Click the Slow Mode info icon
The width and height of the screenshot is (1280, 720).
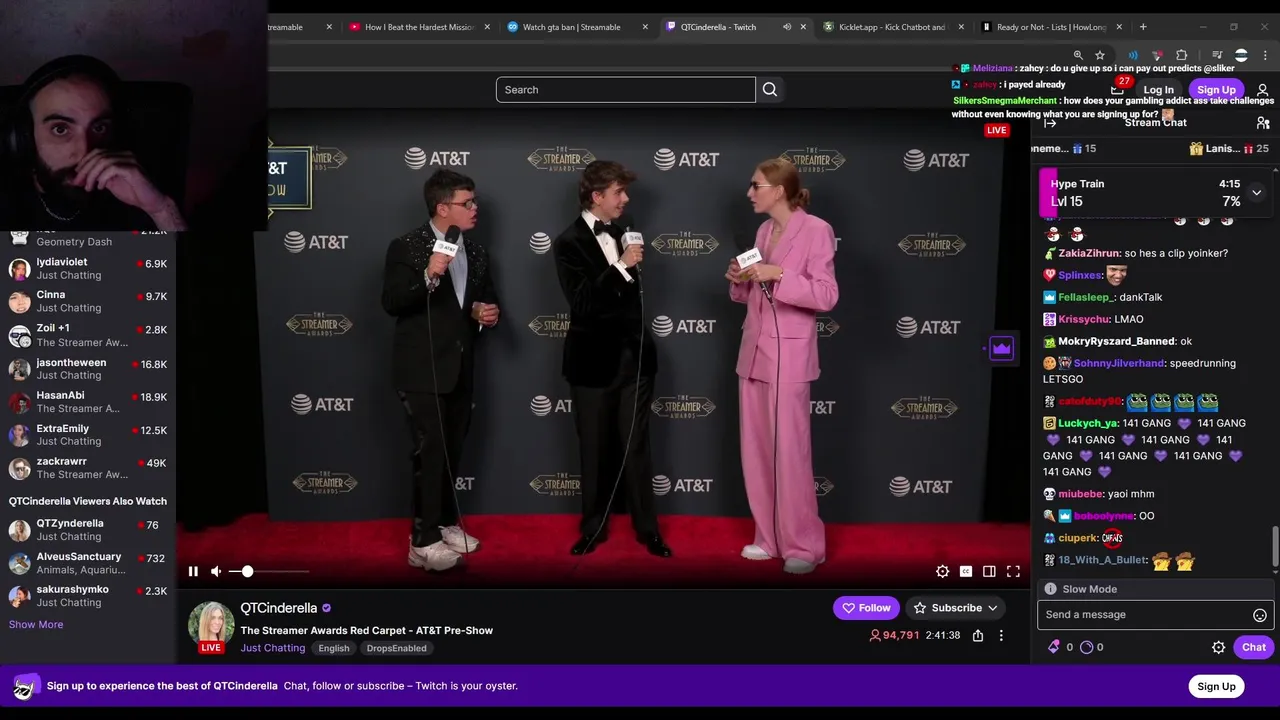(x=1050, y=589)
